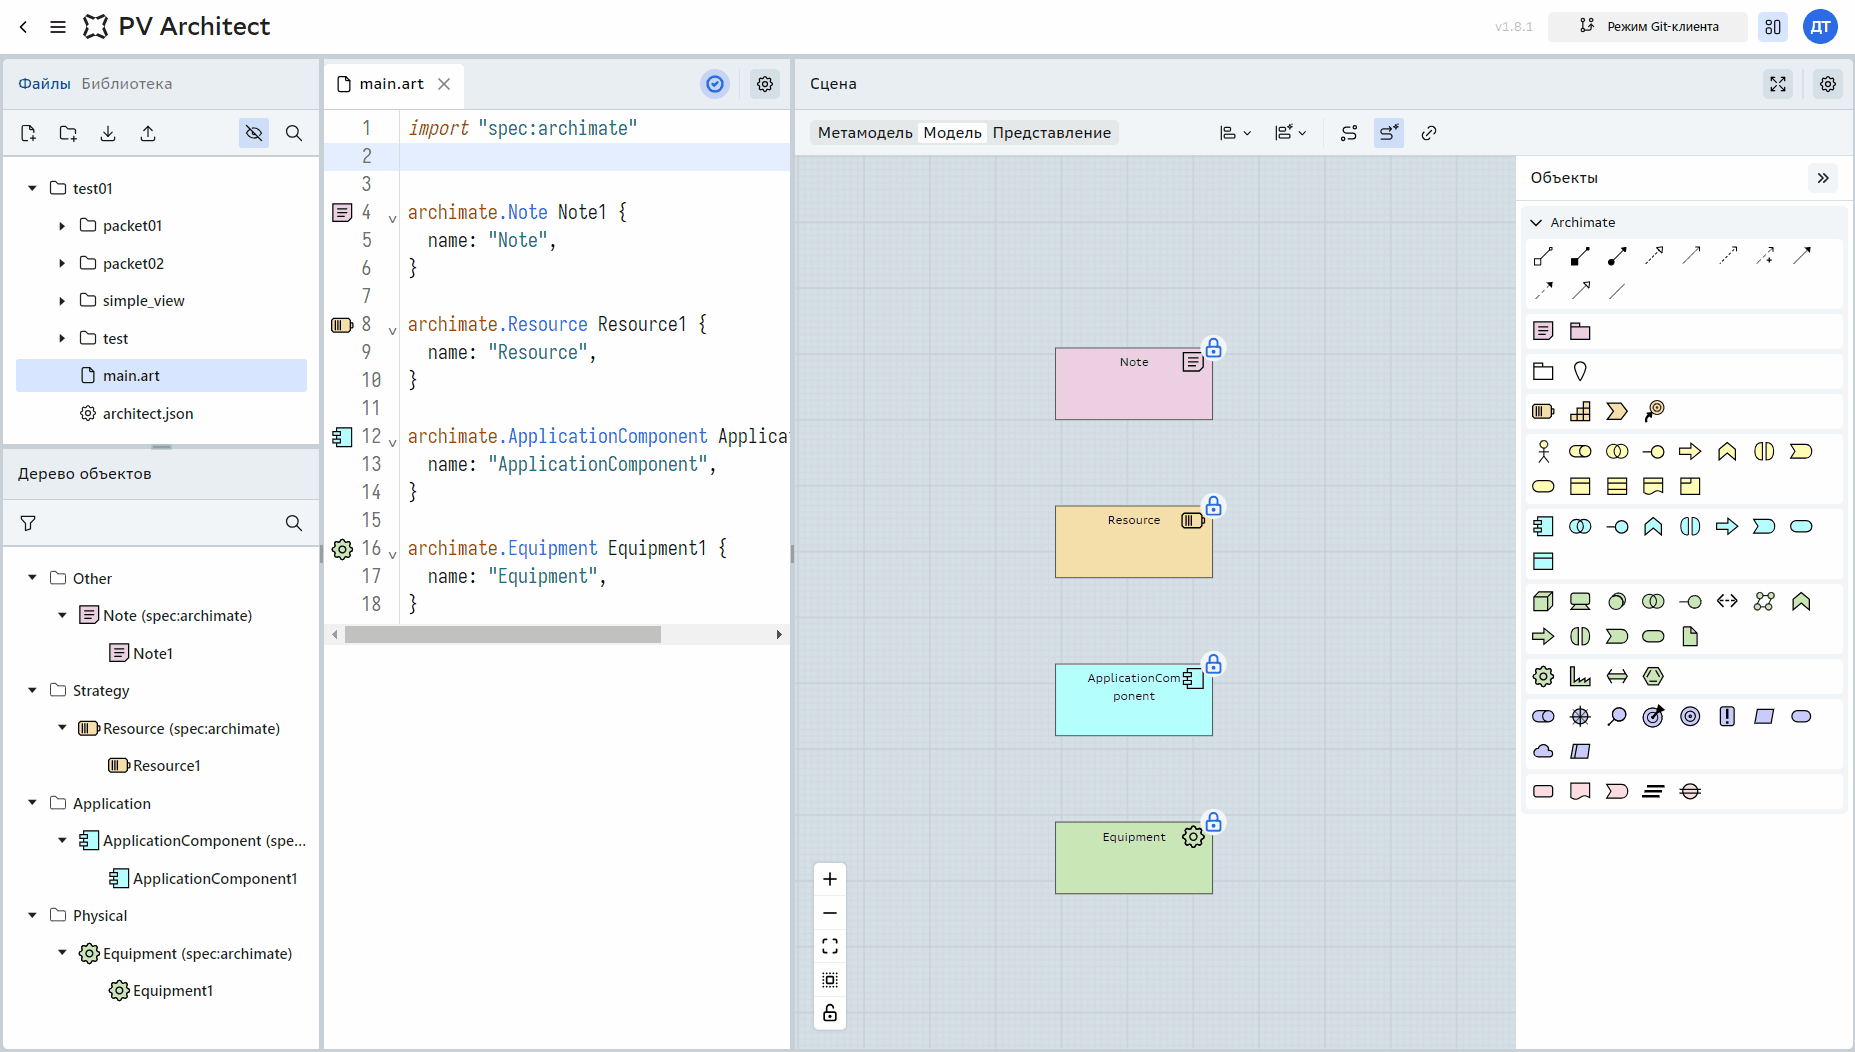Choose the green Node cube element
This screenshot has height=1052, width=1855.
pos(1543,601)
